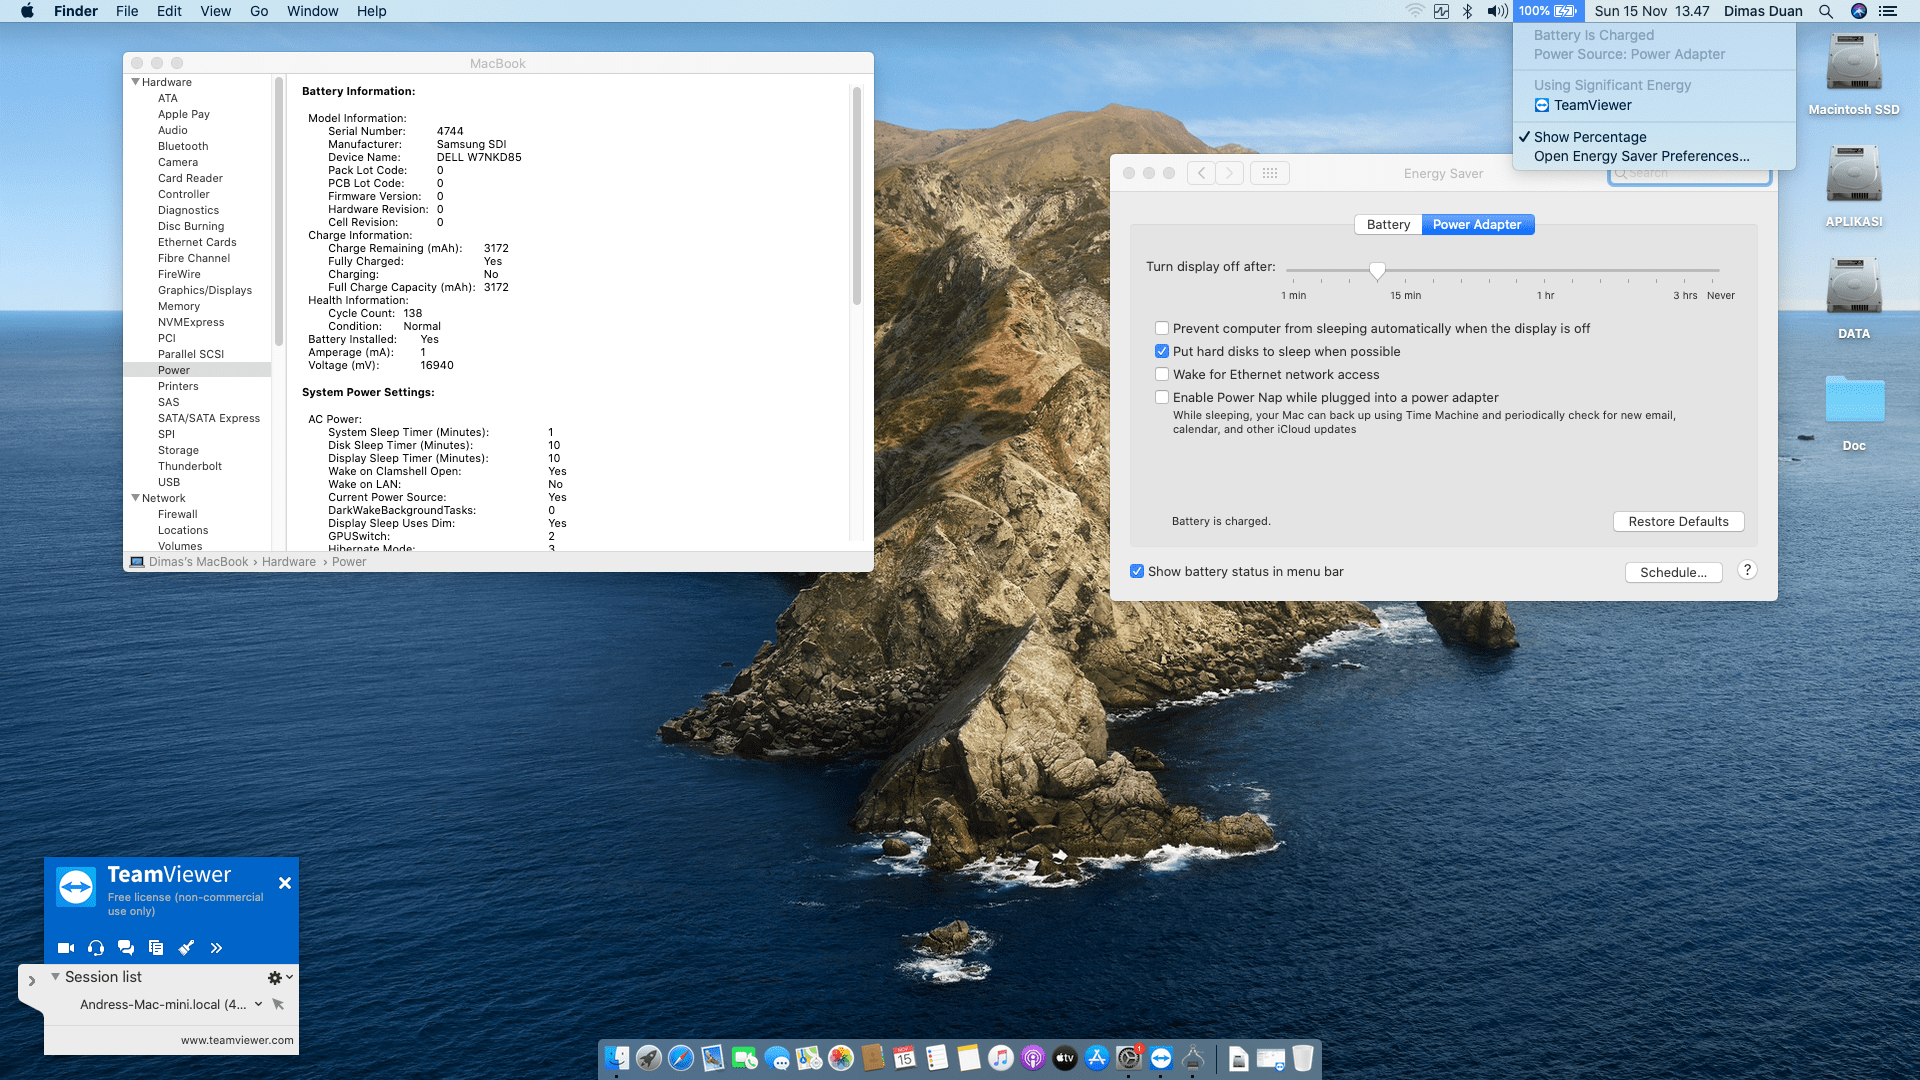Open the DATA drive on desktop
The width and height of the screenshot is (1920, 1080).
(1854, 298)
